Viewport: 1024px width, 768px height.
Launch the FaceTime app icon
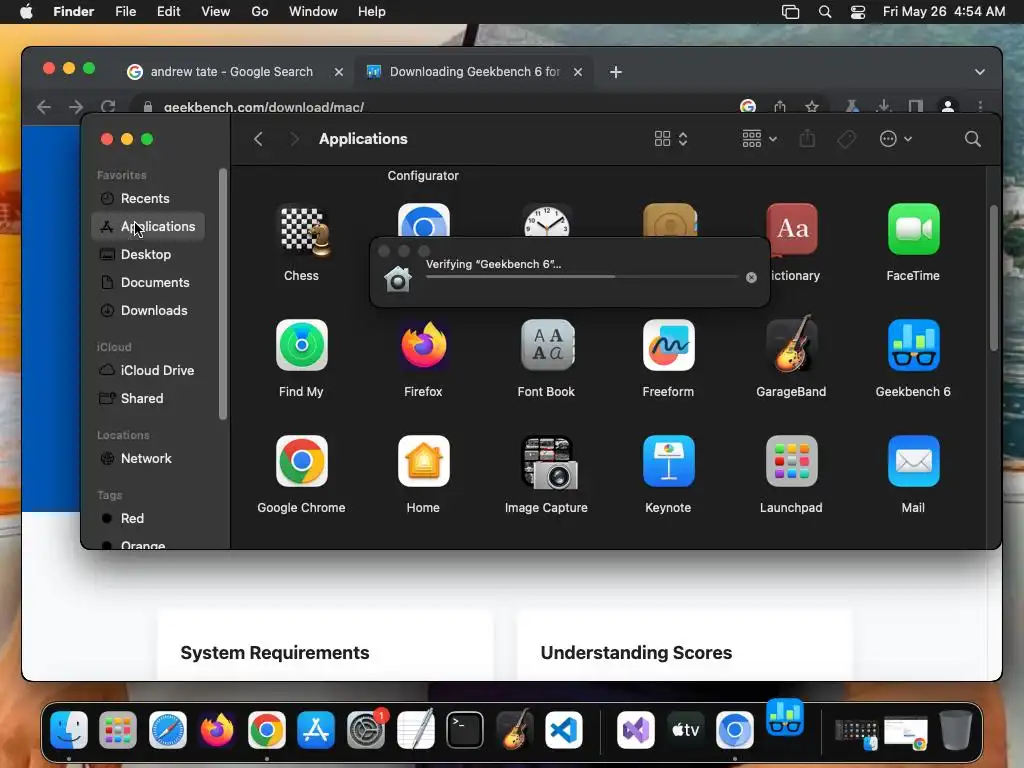click(913, 229)
